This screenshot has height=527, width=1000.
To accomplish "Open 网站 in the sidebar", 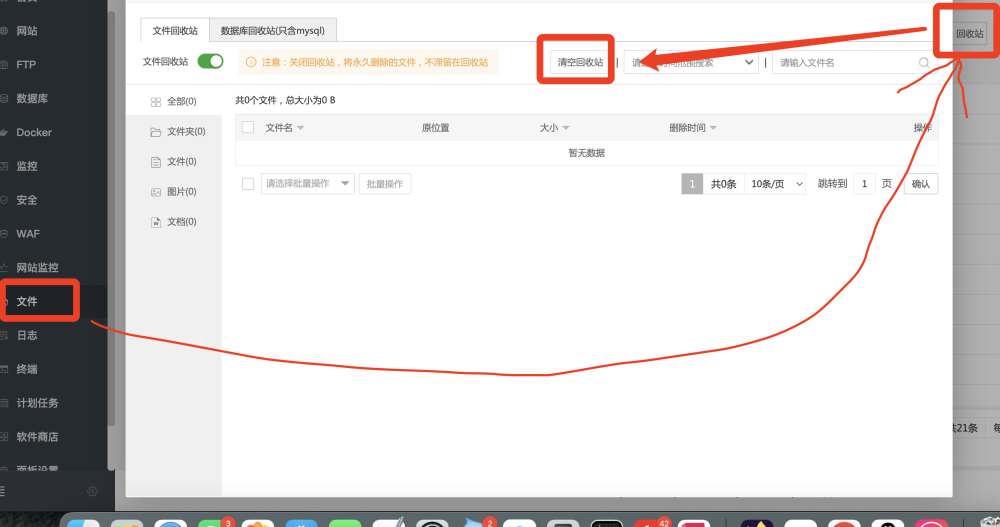I will click(27, 31).
